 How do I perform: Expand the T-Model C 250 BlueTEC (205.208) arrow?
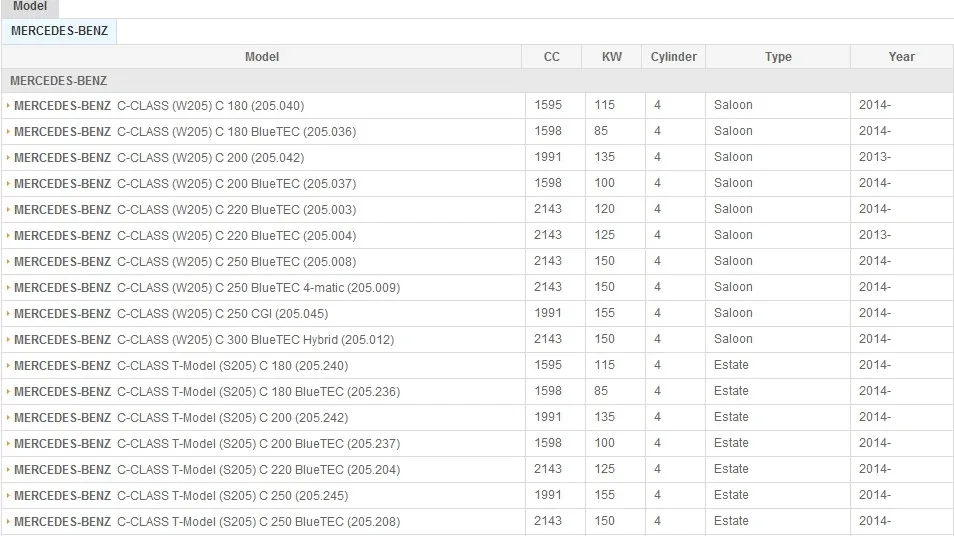pos(8,521)
